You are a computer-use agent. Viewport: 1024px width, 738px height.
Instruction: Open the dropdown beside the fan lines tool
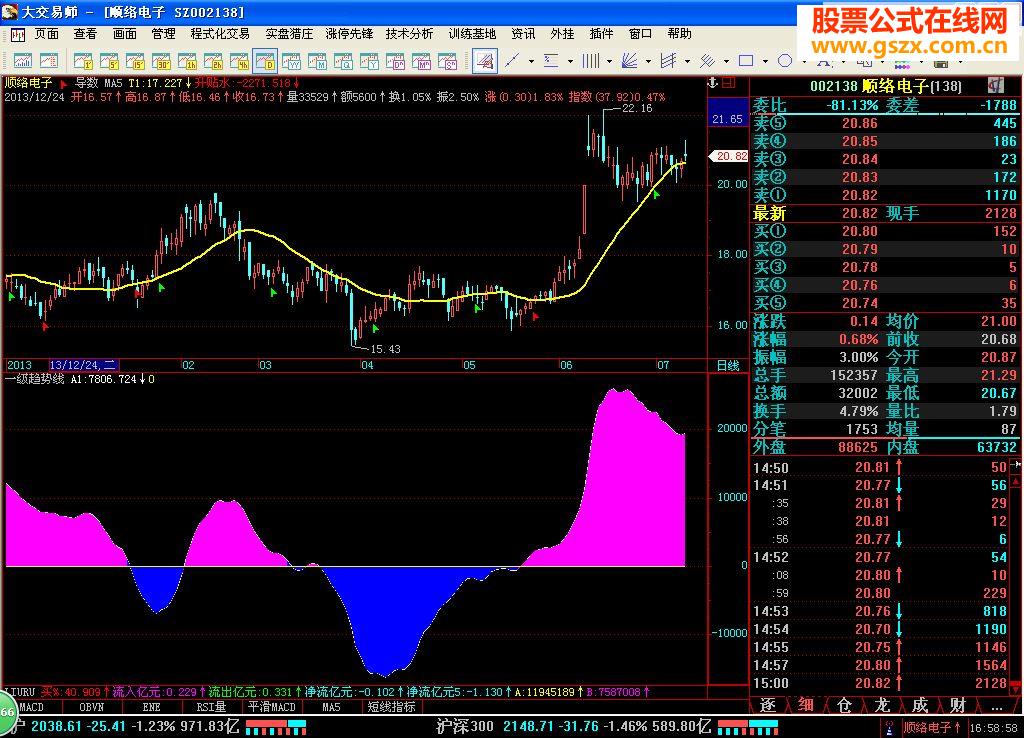(x=648, y=62)
